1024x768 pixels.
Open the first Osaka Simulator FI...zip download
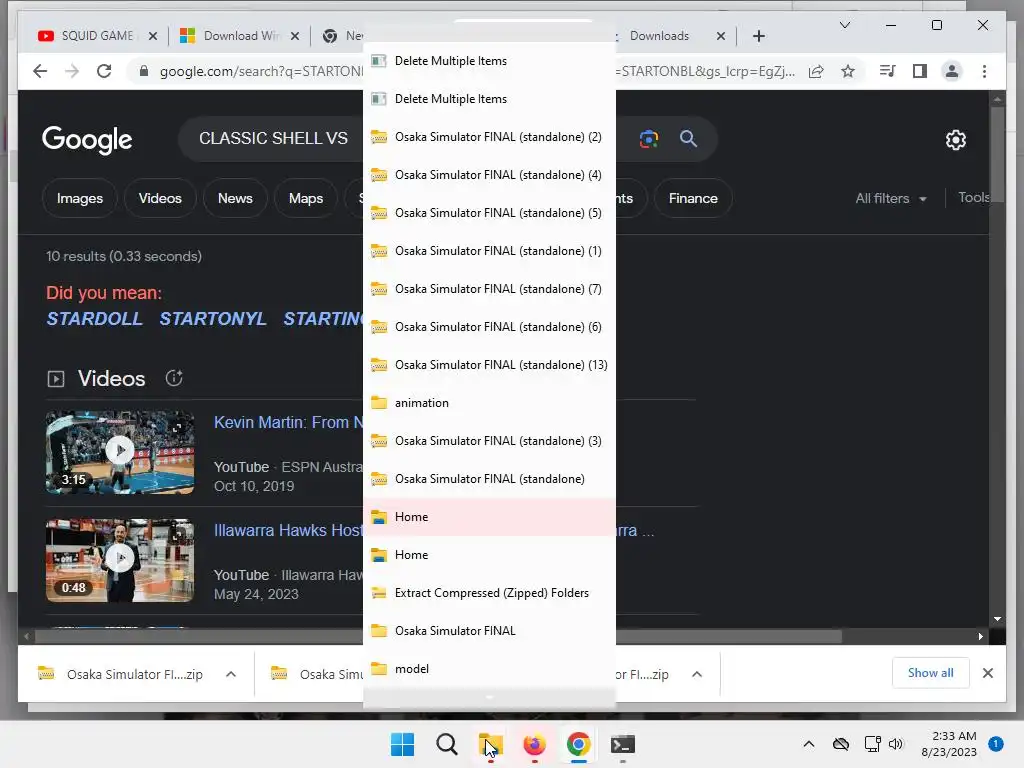point(121,674)
